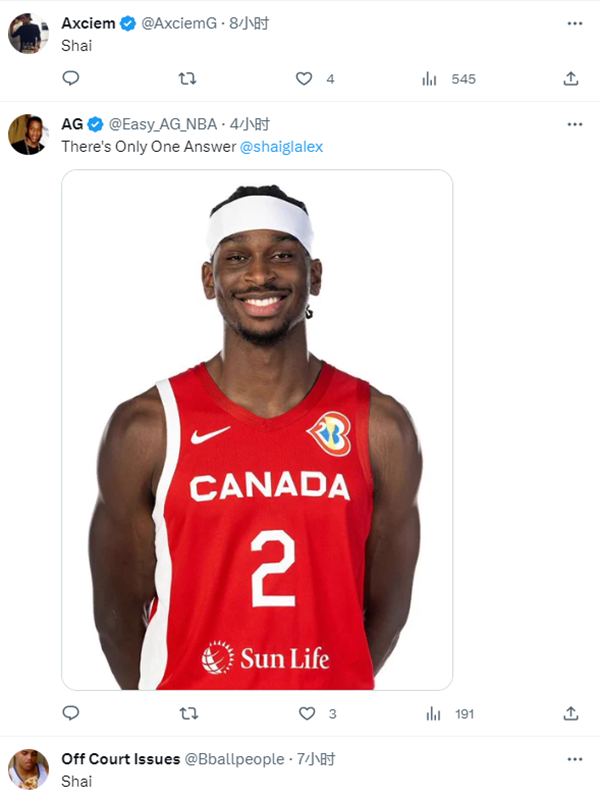
Task: Reply to Axciem's tweet
Action: point(70,78)
